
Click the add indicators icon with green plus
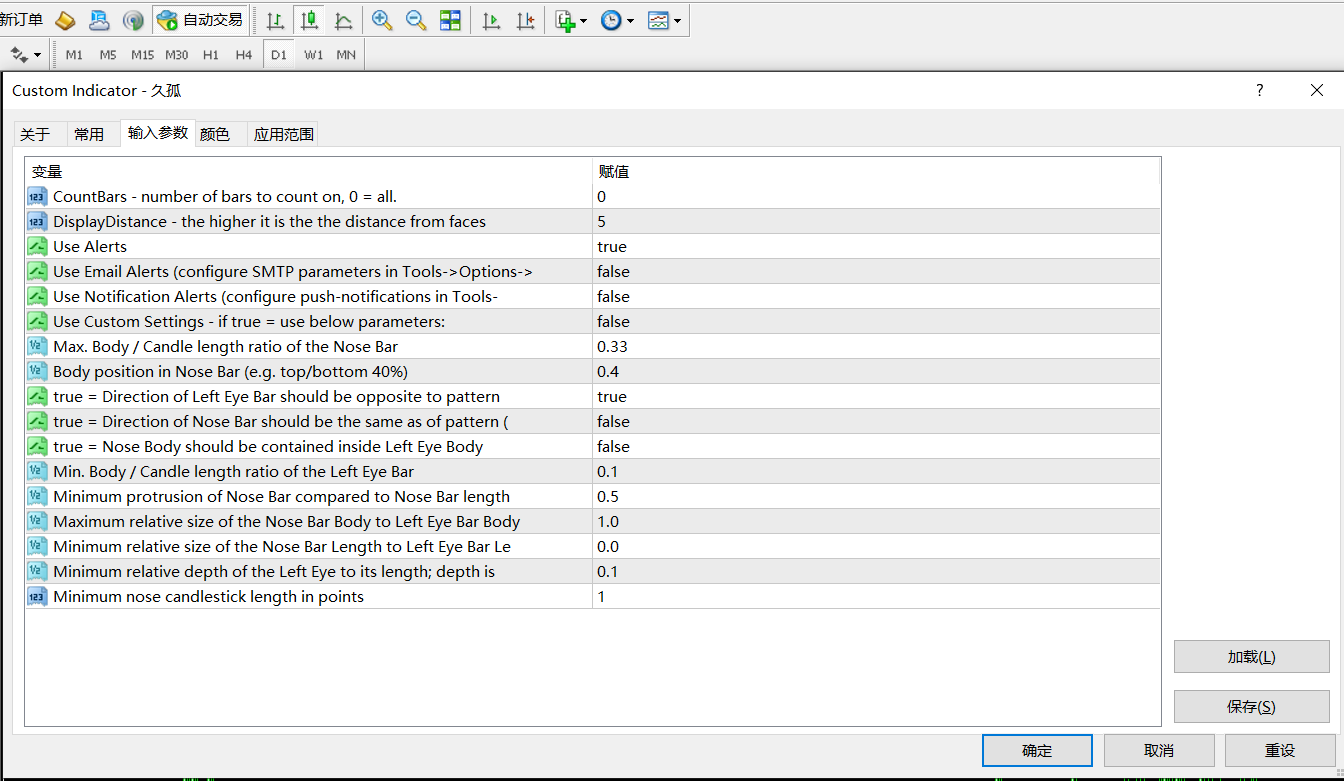click(565, 20)
